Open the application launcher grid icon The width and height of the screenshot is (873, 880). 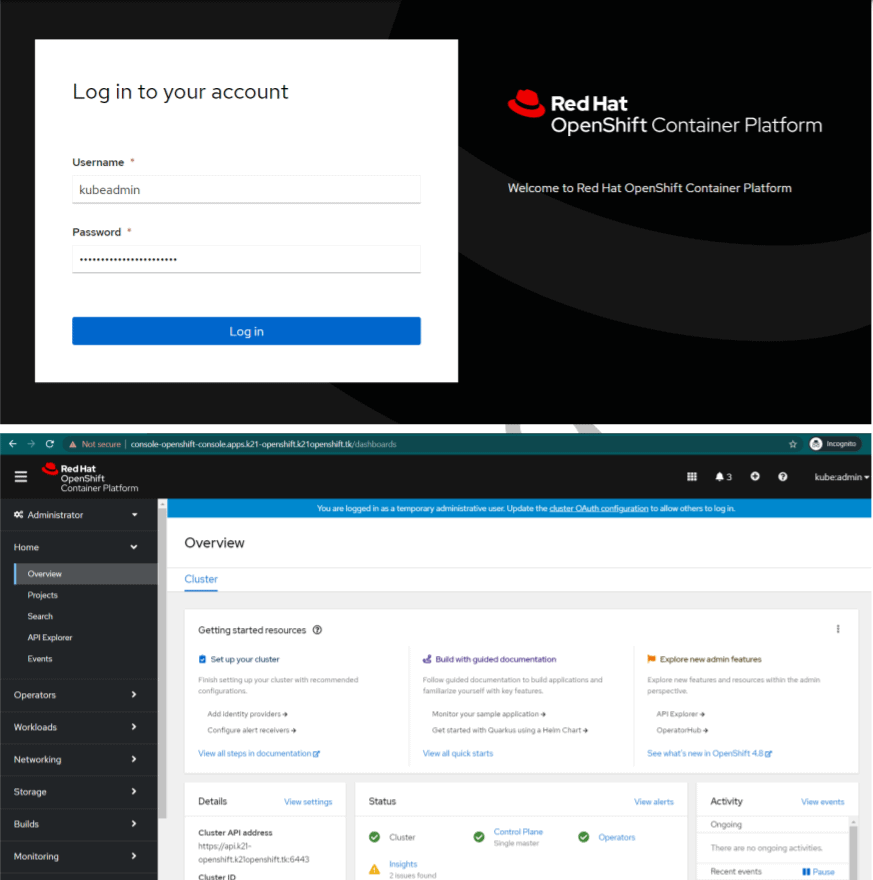coord(691,477)
